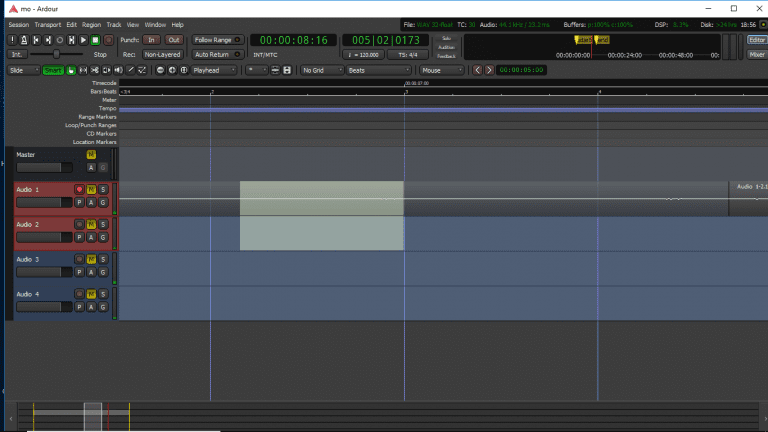This screenshot has height=432, width=768.
Task: Enable solo on Audio 2 track
Action: (103, 224)
